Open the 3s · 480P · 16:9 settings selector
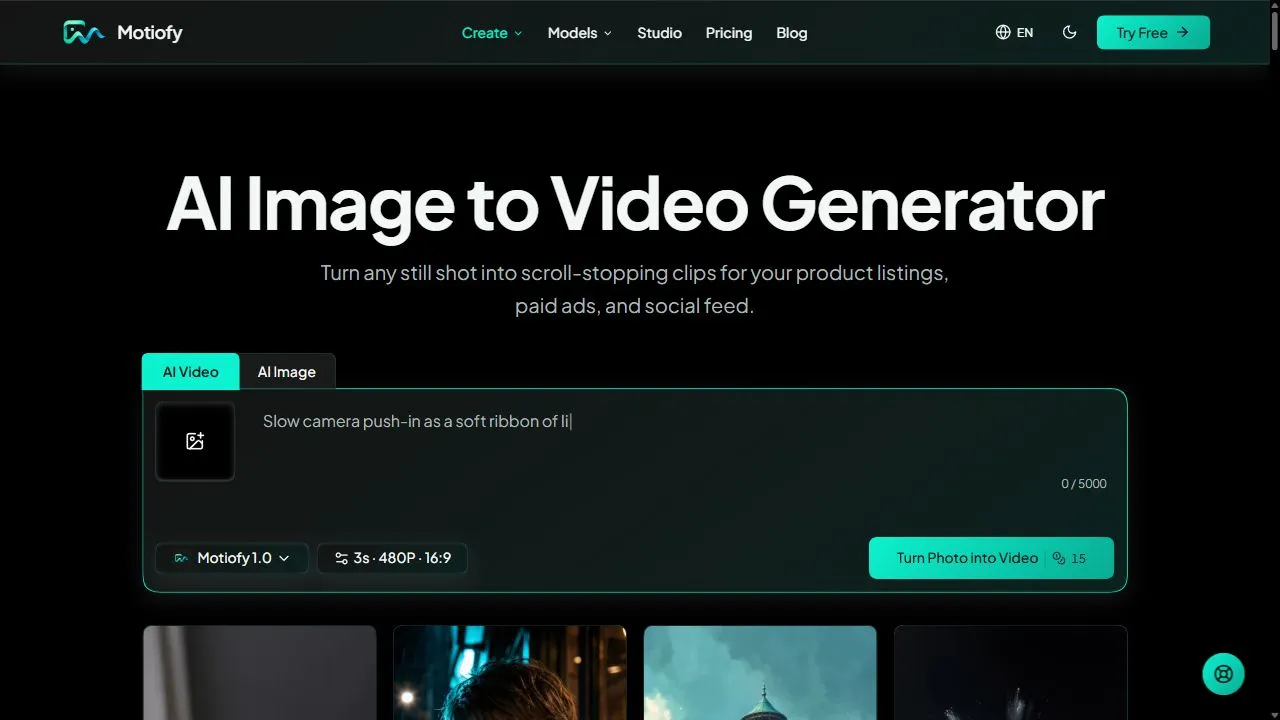 [x=392, y=558]
